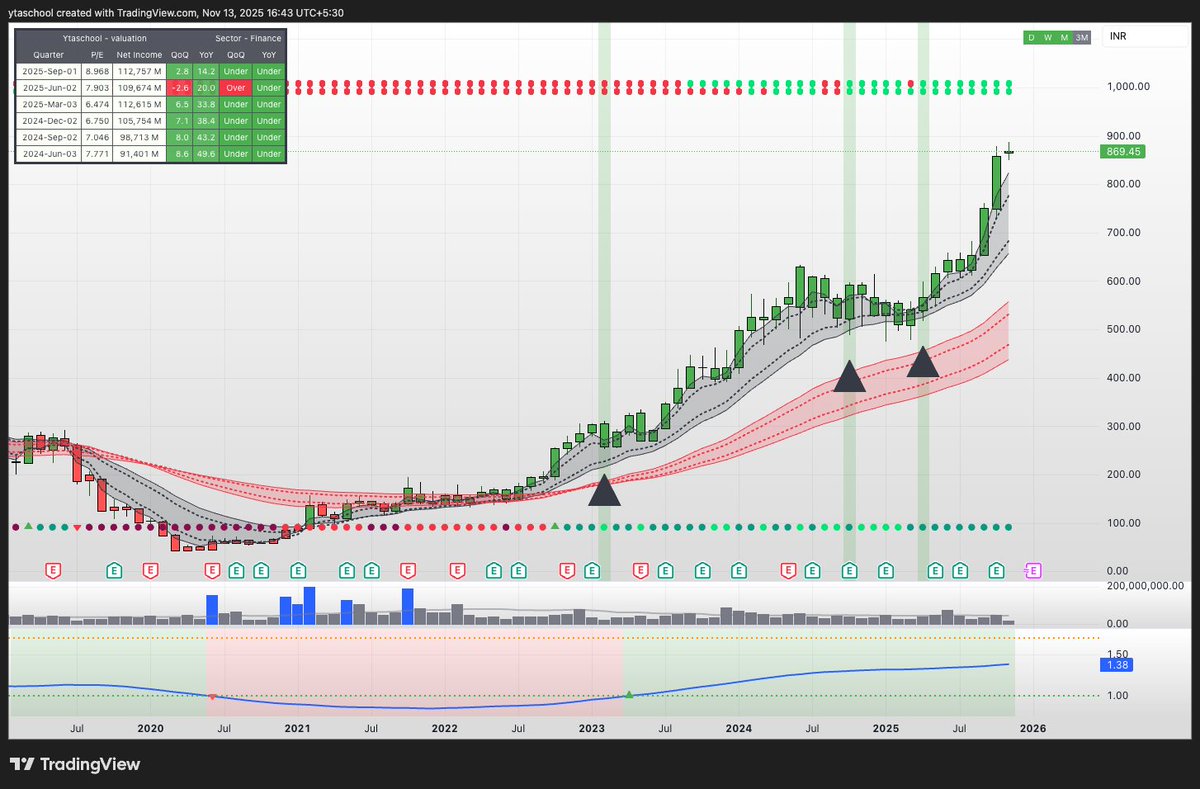Click the green up-triangle in the lower dot row near late 2022
The width and height of the screenshot is (1200, 789).
(x=555, y=526)
